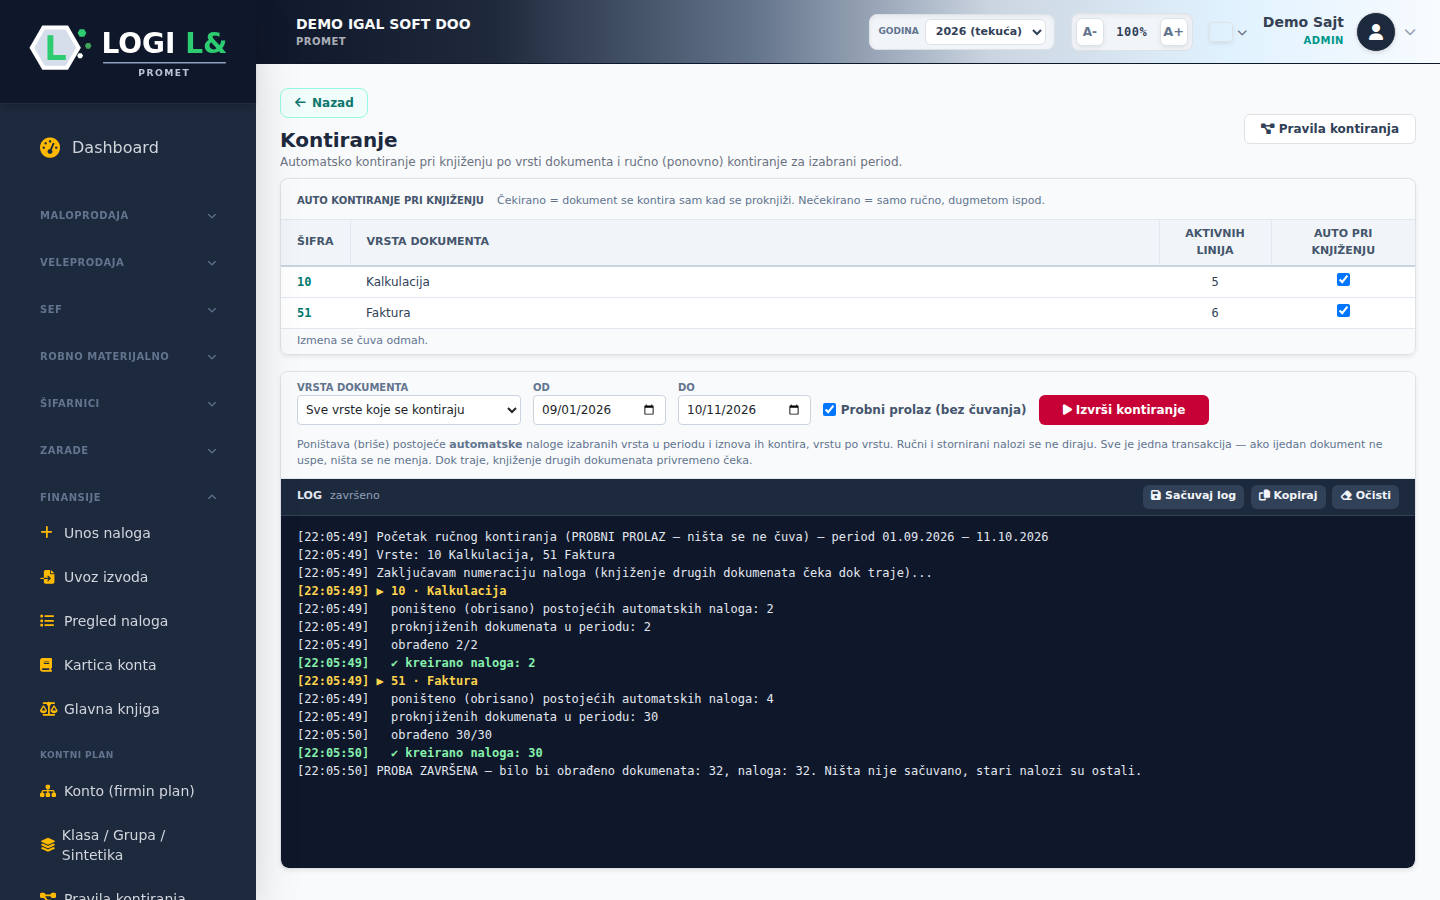1440x900 pixels.
Task: Click the Unos naloga plus icon
Action: pos(46,533)
